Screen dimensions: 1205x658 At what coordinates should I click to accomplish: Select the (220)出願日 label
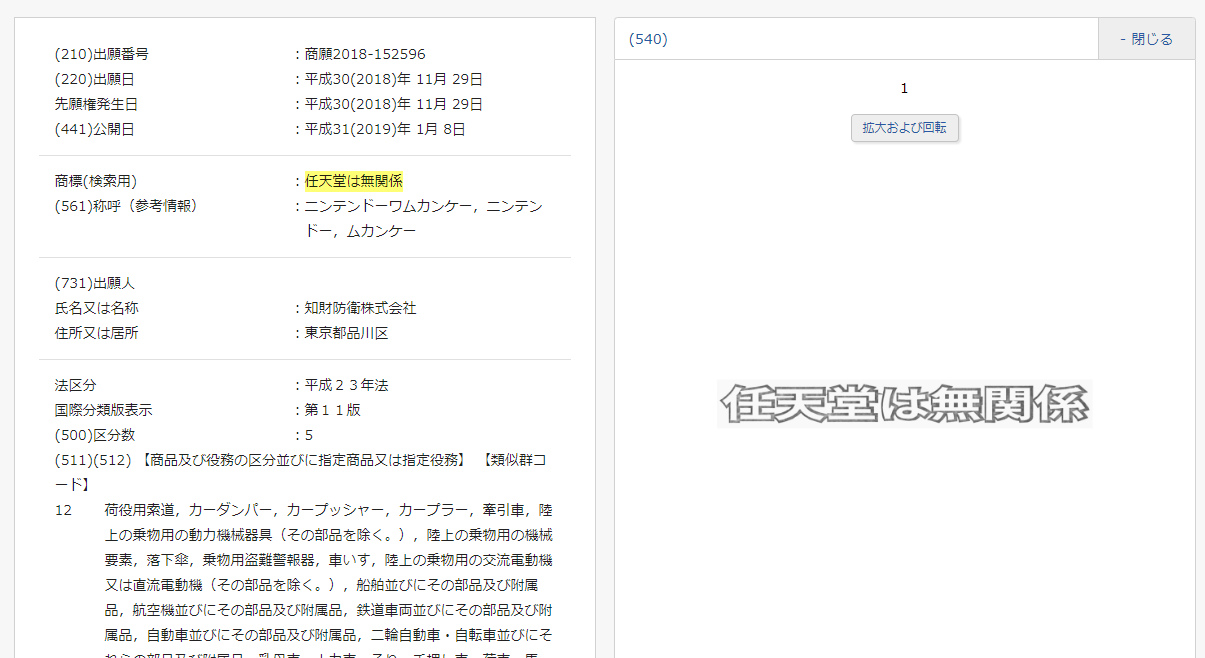click(x=95, y=79)
